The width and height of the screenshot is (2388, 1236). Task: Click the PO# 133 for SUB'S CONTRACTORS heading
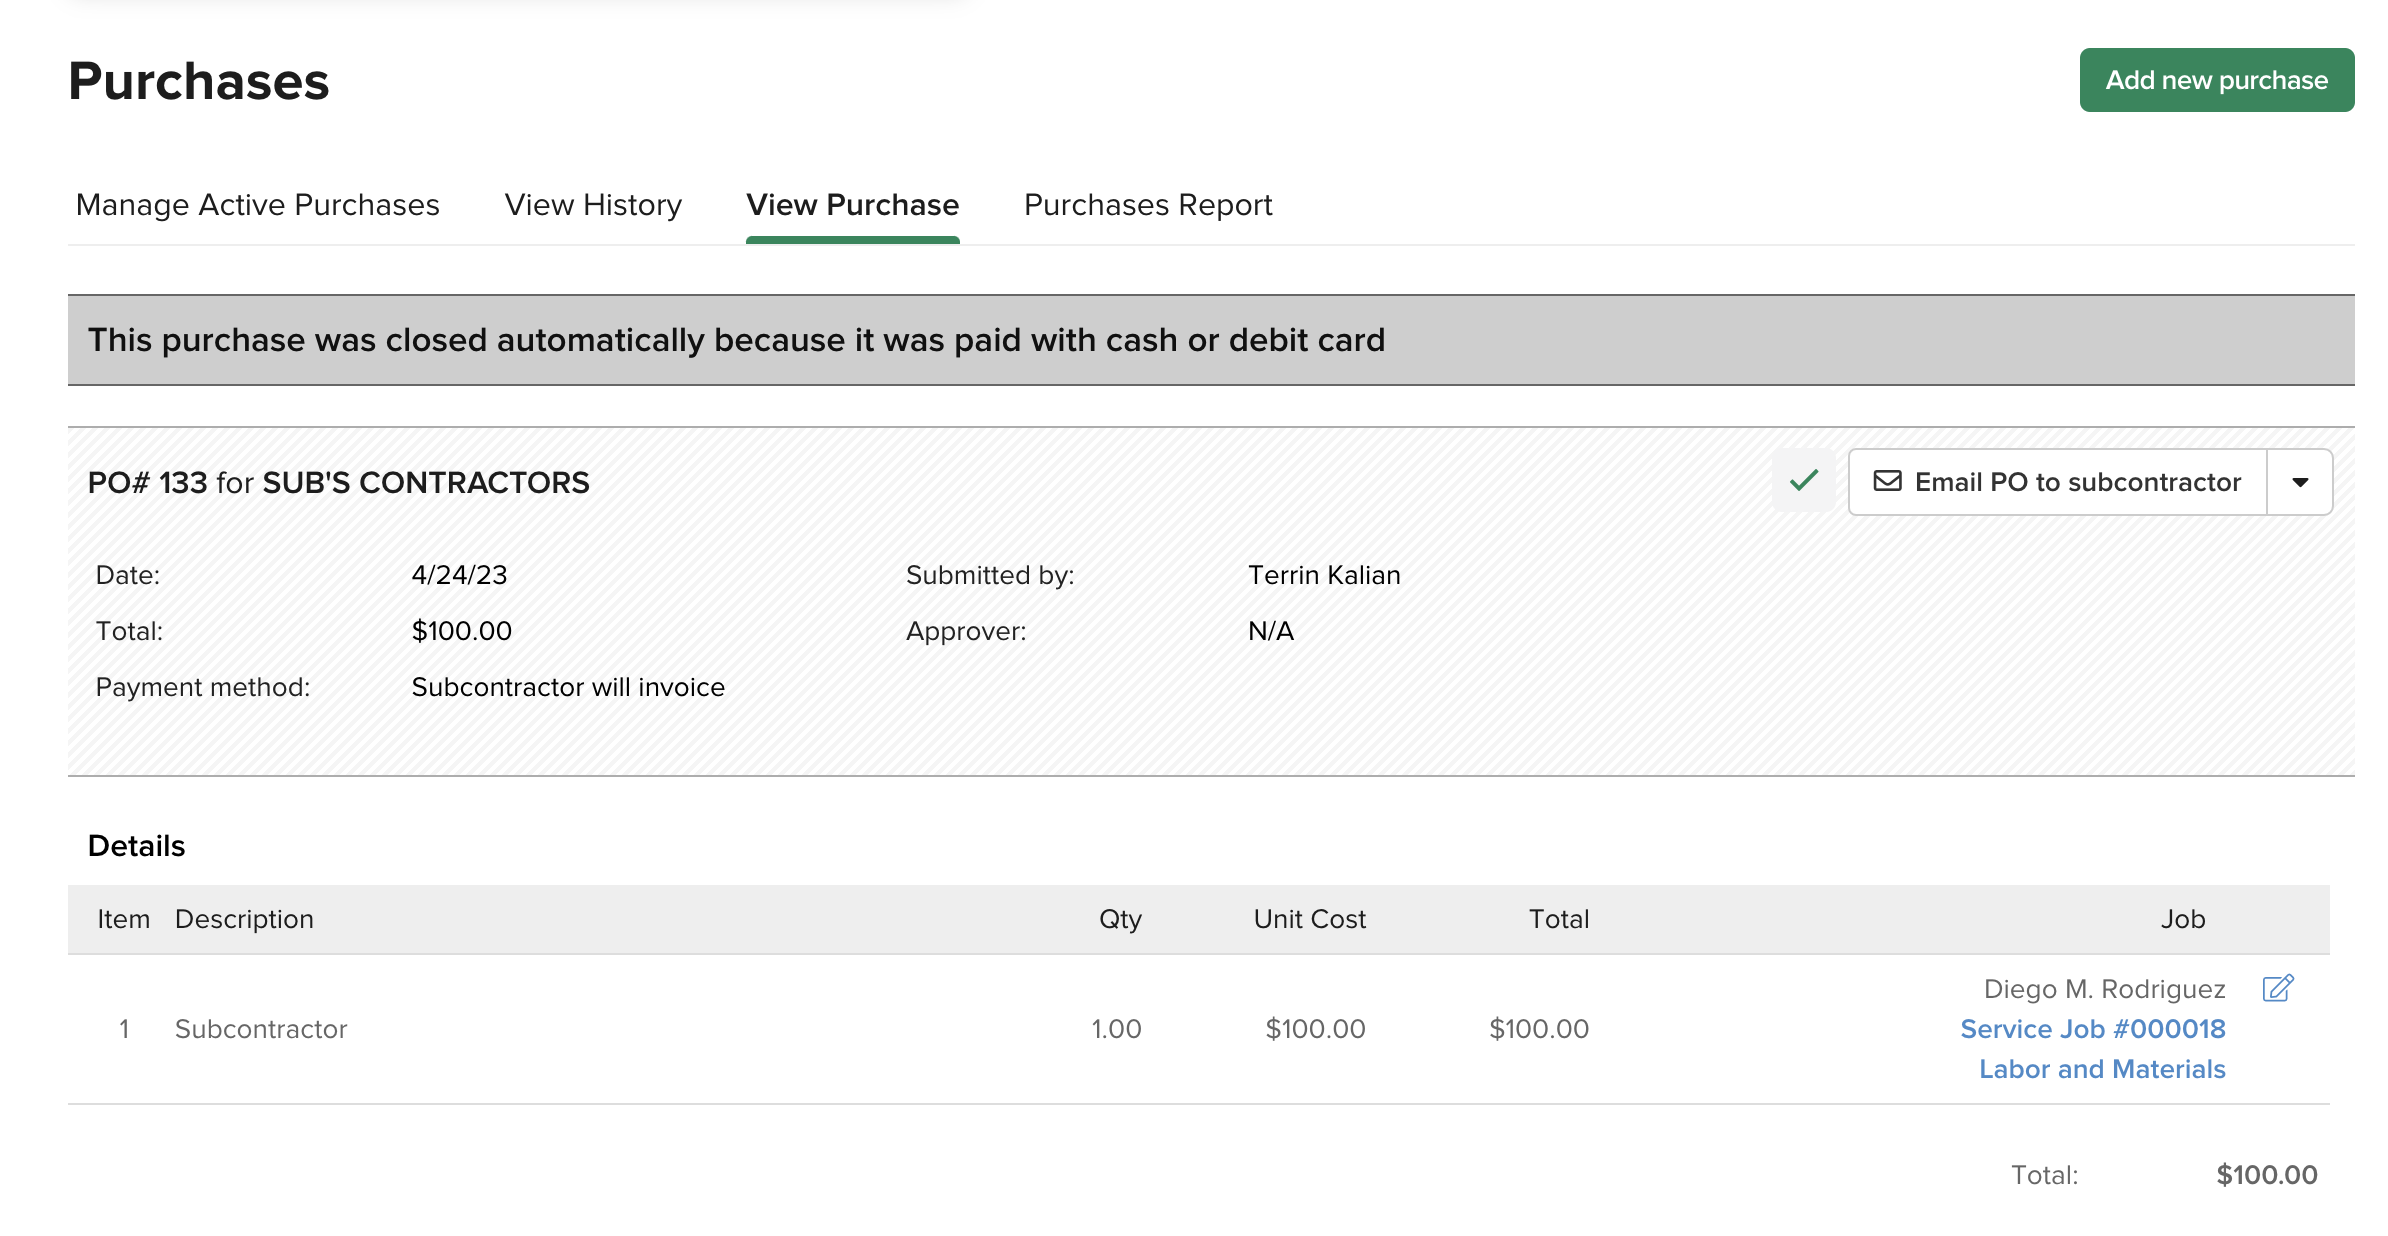(x=338, y=483)
